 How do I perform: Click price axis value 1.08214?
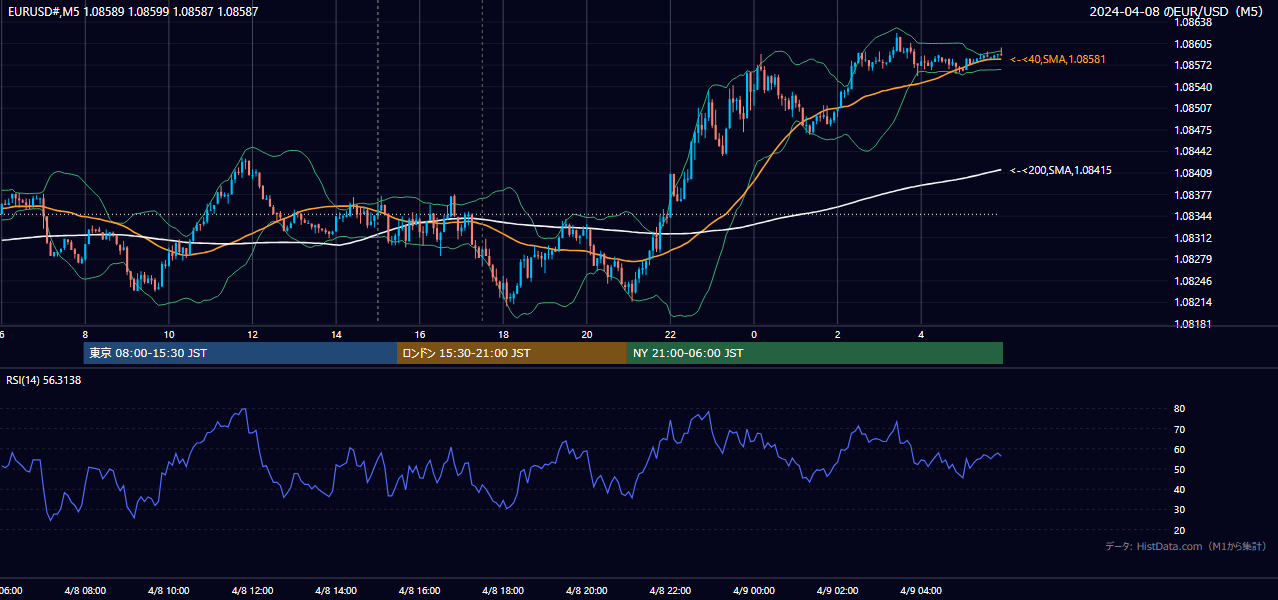coord(1193,303)
